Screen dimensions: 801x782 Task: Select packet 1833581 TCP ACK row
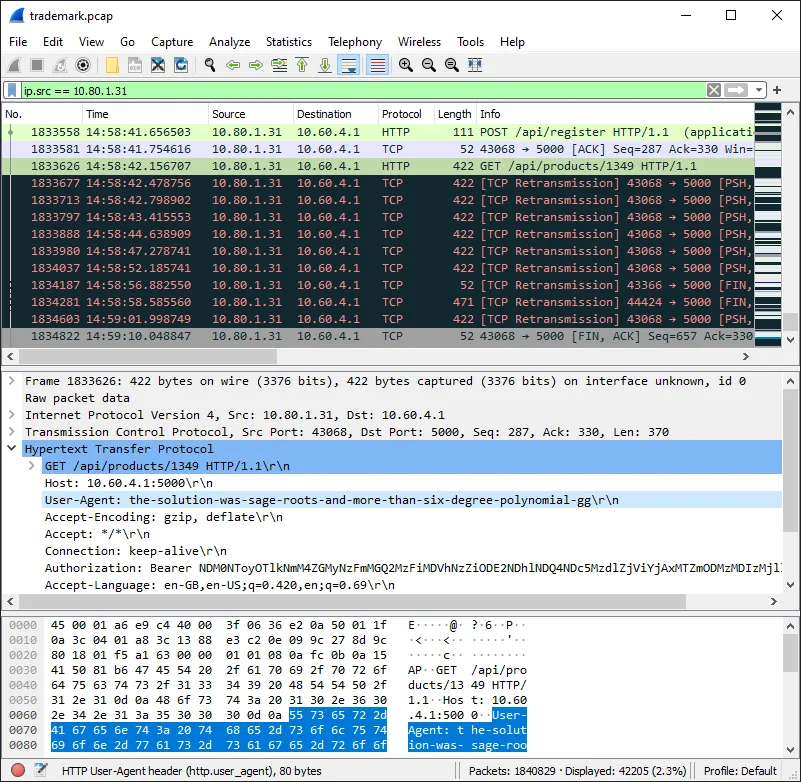click(x=378, y=149)
